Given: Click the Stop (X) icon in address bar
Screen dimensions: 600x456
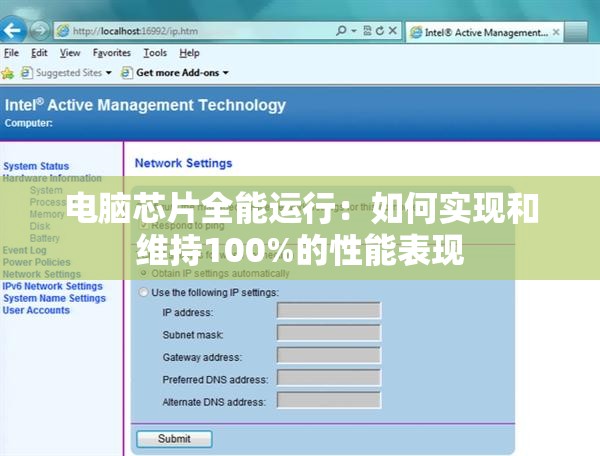Looking at the screenshot, I should pyautogui.click(x=393, y=31).
